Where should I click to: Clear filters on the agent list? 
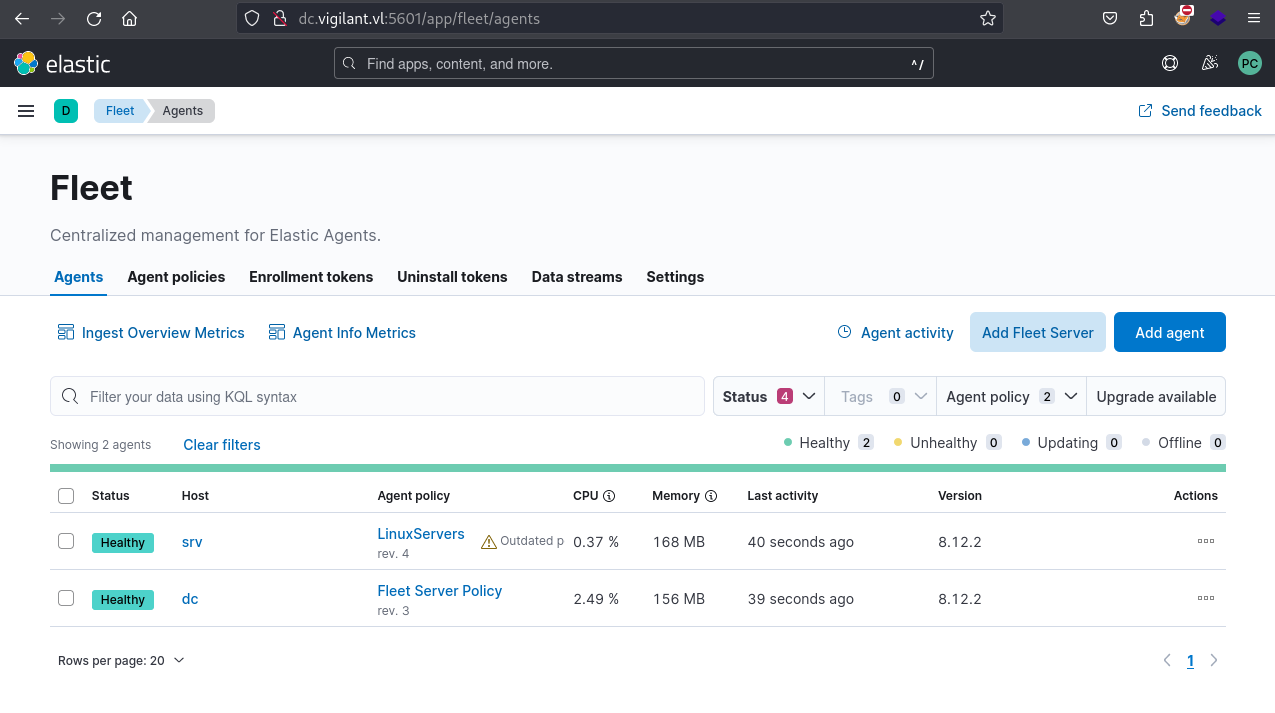coord(222,445)
